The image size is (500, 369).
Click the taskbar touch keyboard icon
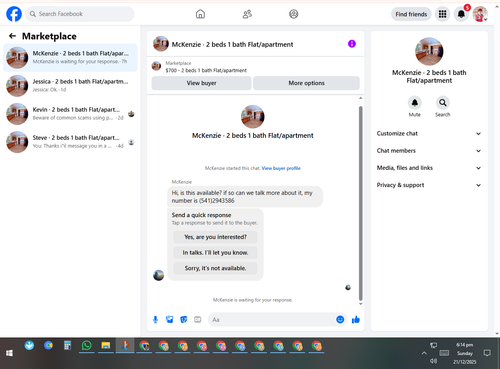[x=444, y=353]
